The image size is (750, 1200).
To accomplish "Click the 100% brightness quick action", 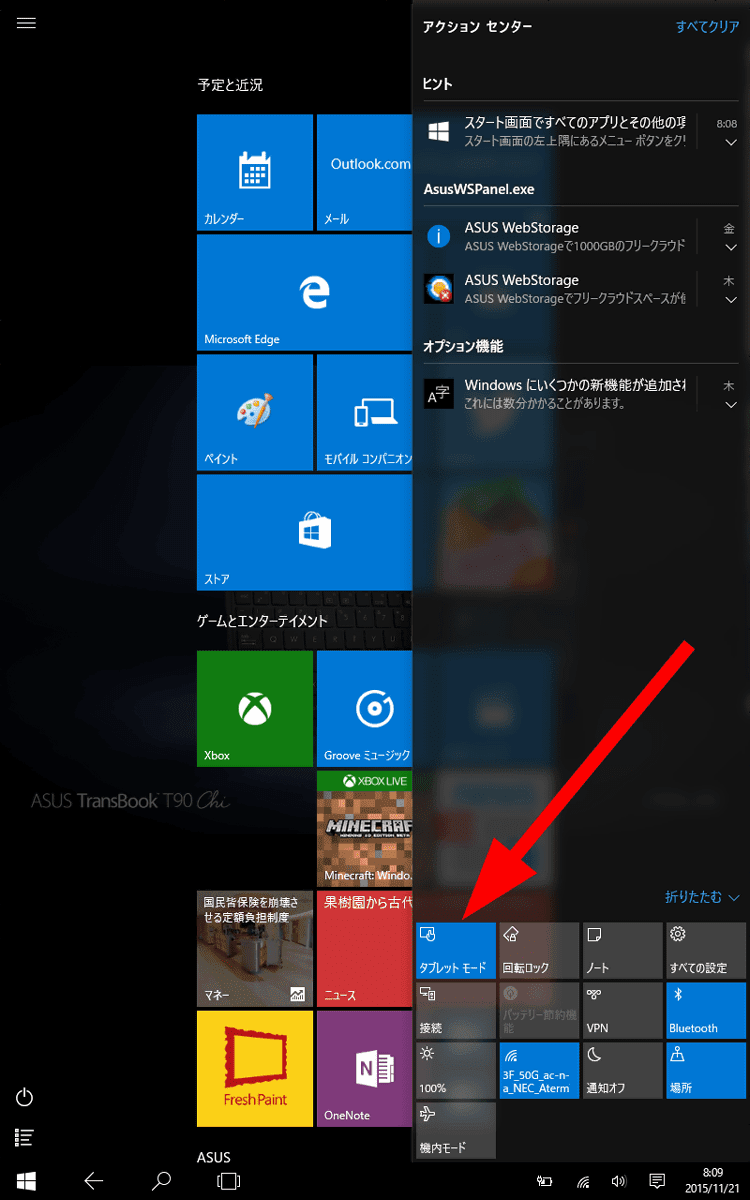I will [456, 1070].
